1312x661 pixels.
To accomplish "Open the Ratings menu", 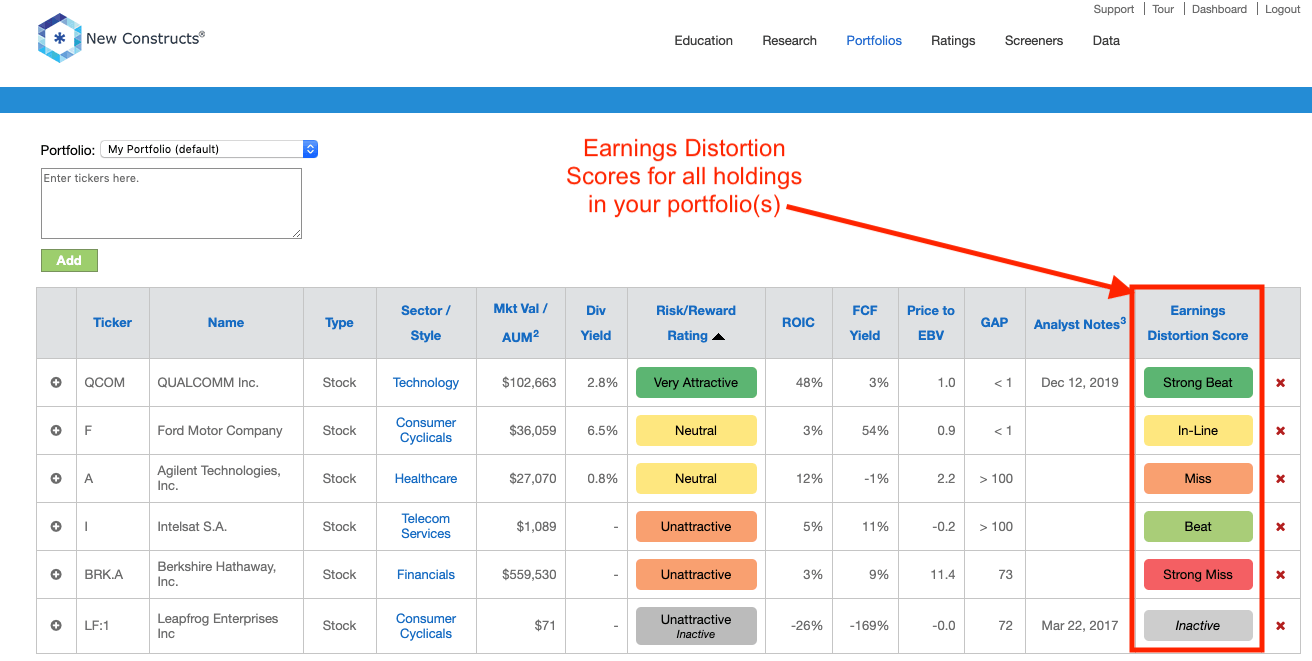I will [953, 41].
